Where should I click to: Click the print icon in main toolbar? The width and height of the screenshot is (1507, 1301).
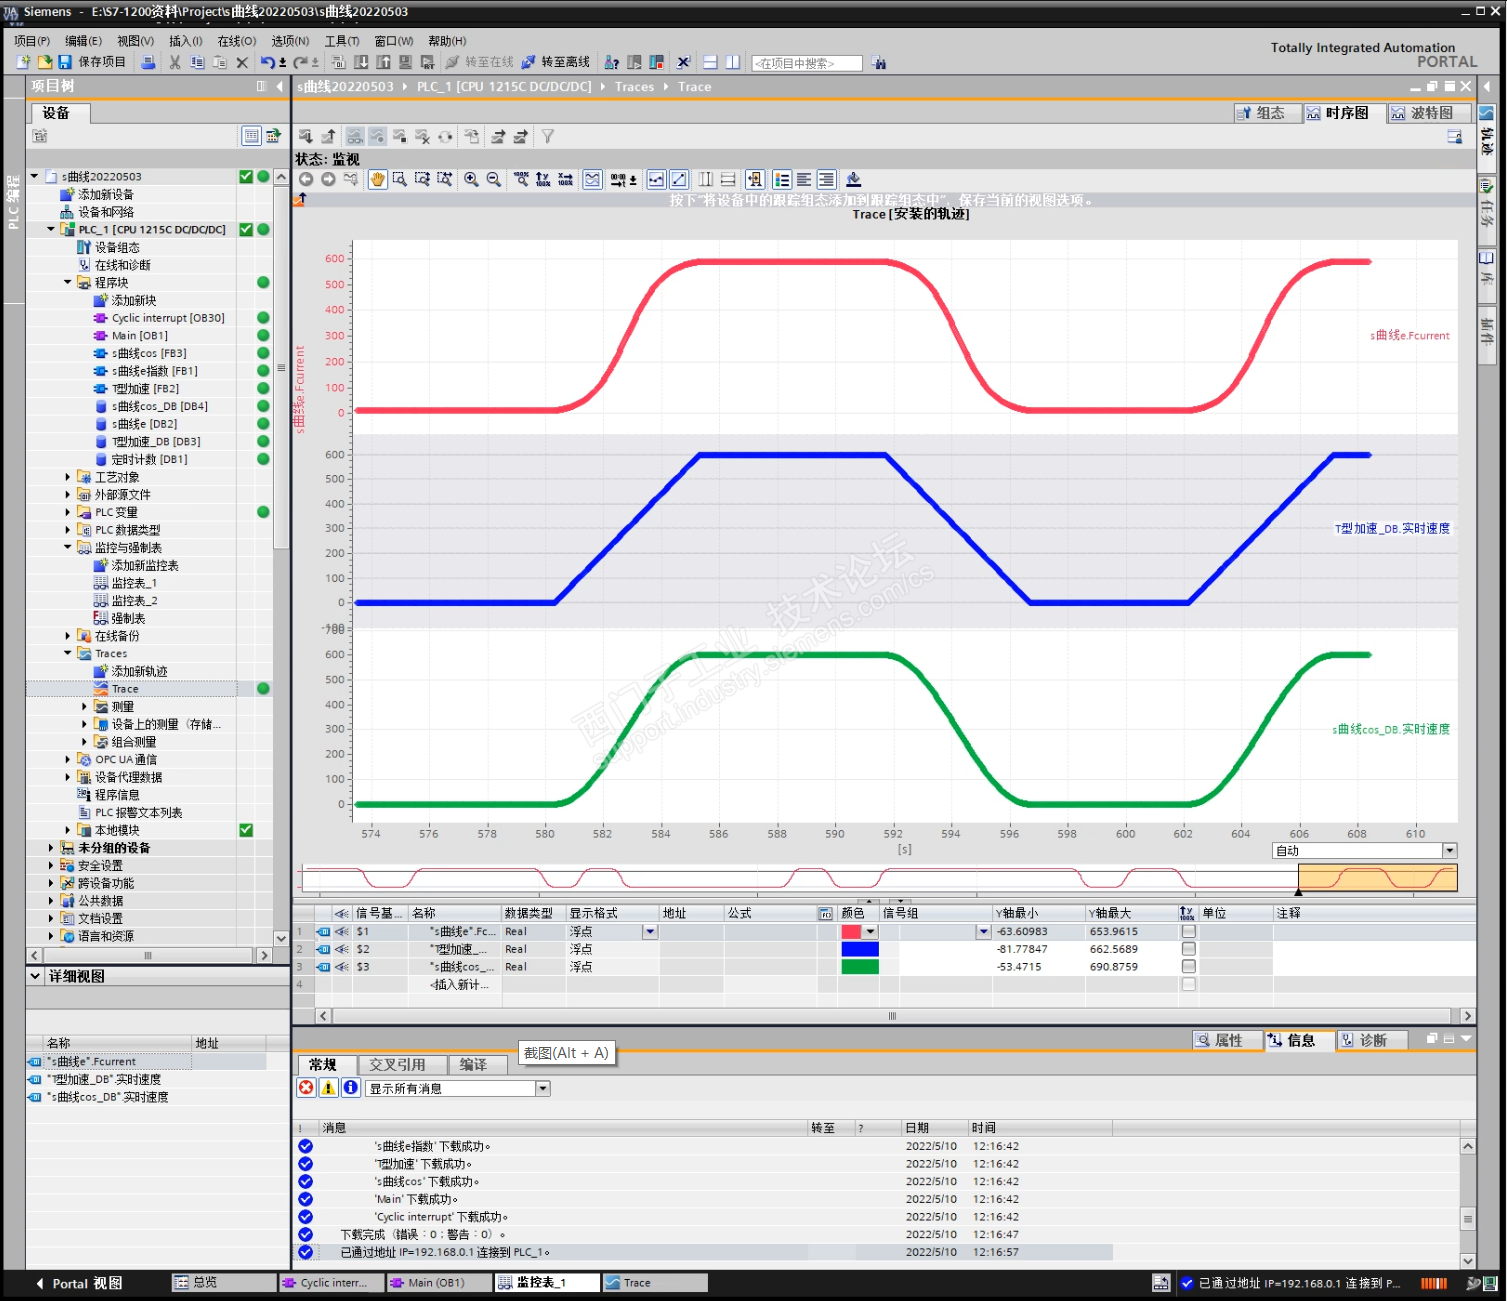pos(148,62)
